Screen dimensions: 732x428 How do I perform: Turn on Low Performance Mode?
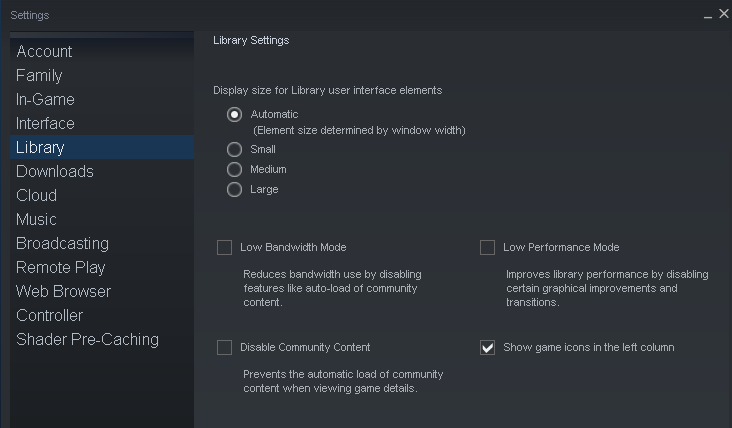click(x=488, y=248)
